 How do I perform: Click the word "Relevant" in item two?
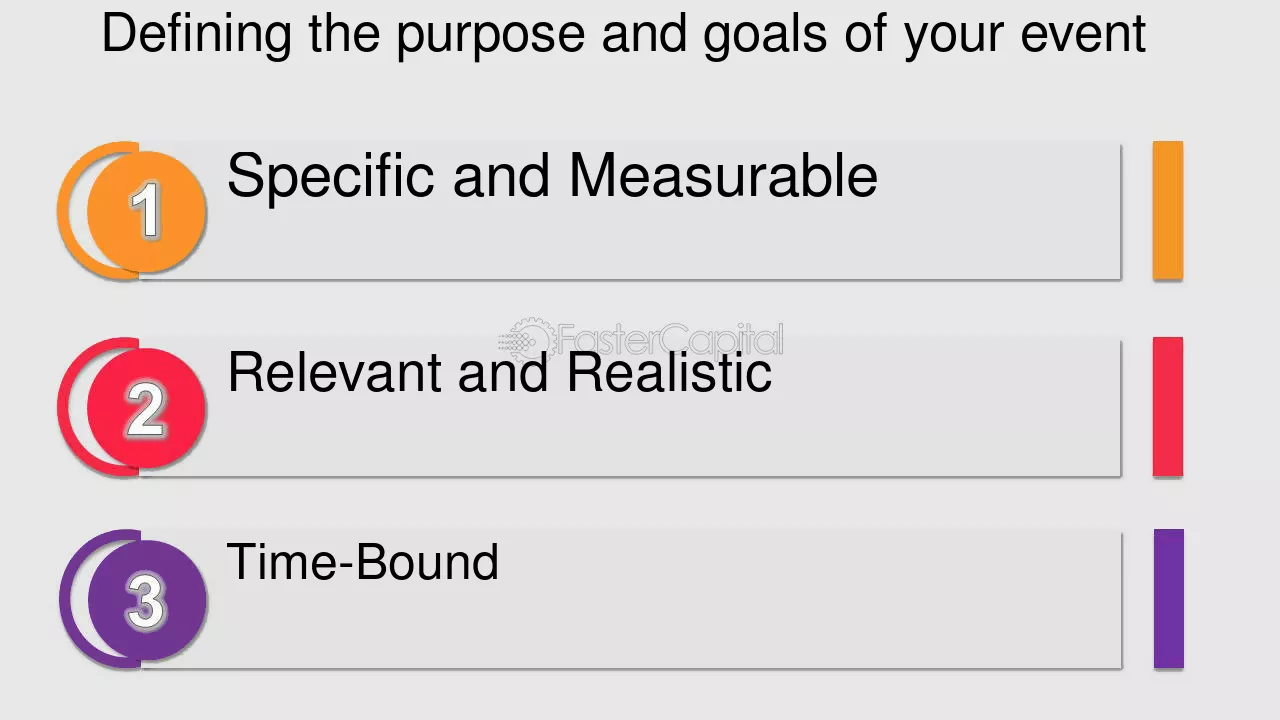[336, 372]
